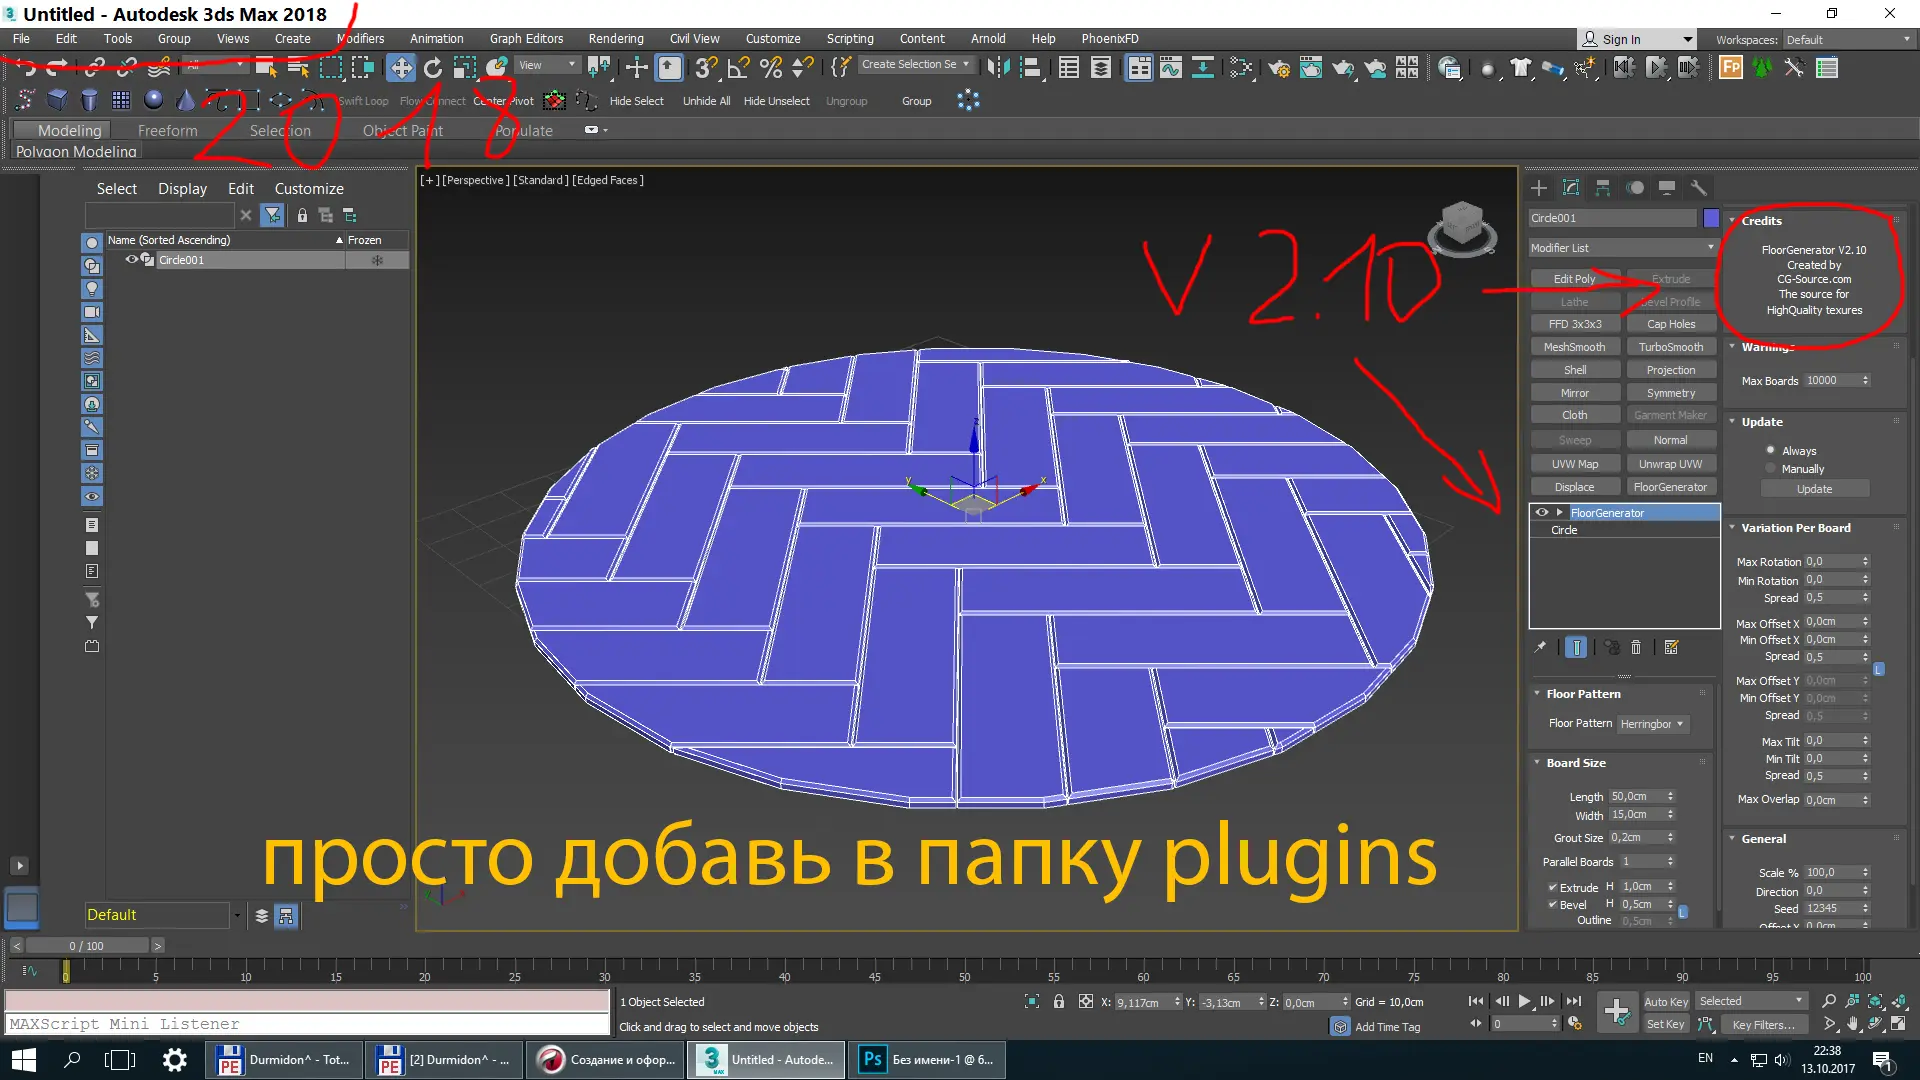The image size is (1920, 1080).
Task: Click Play Animation button
Action: [1524, 1001]
